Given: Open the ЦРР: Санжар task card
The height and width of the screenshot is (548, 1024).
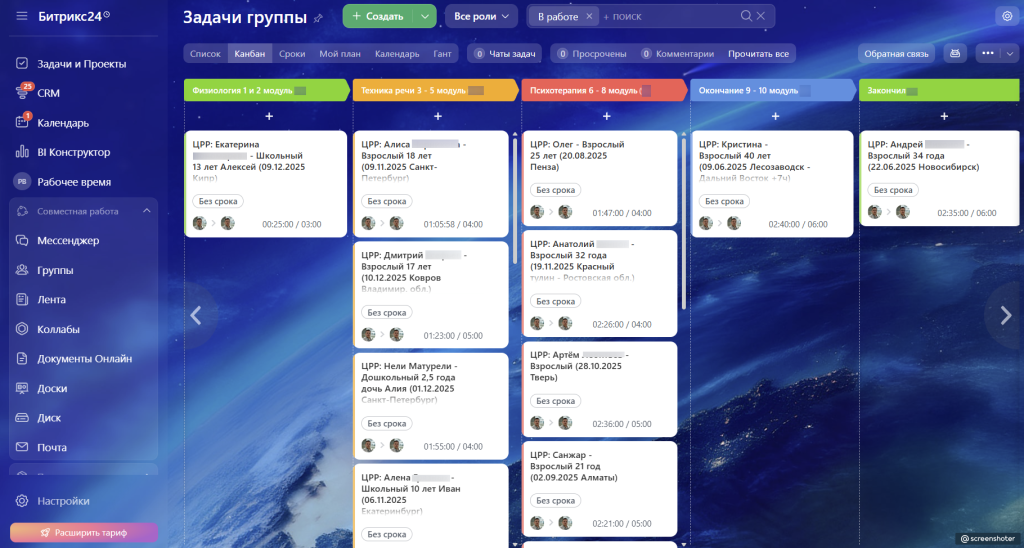Looking at the screenshot, I should click(600, 489).
